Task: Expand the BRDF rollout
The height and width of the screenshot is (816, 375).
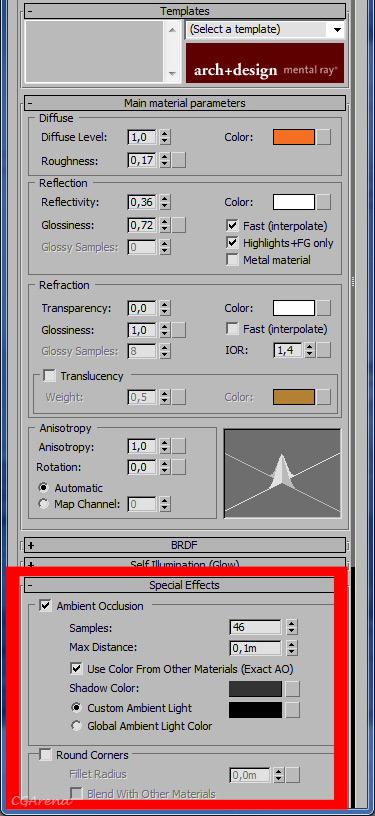Action: [185, 545]
